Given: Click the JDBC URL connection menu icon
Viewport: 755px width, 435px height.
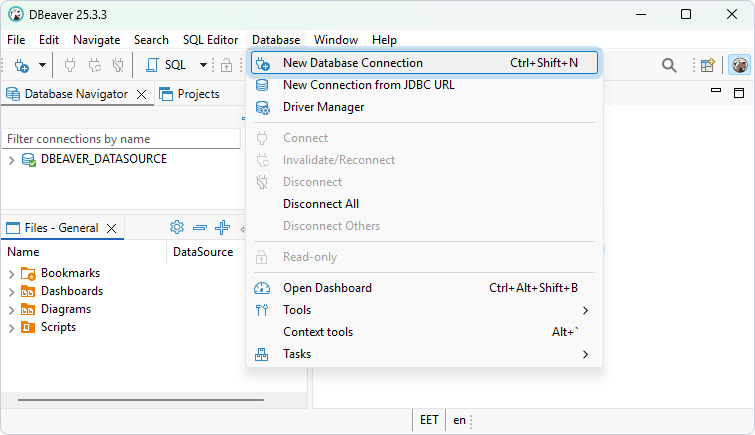Looking at the screenshot, I should click(x=262, y=85).
